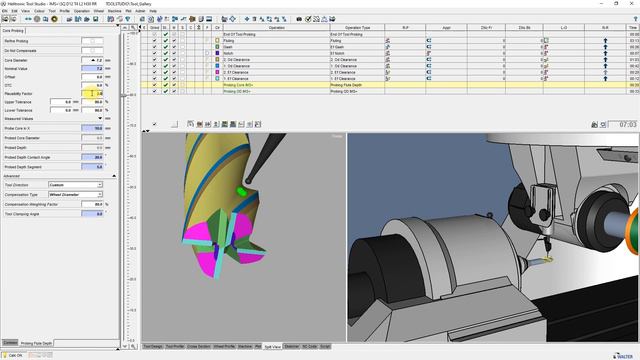This screenshot has width=640, height=360.
Task: Collapse the Advanced section
Action: [114, 176]
